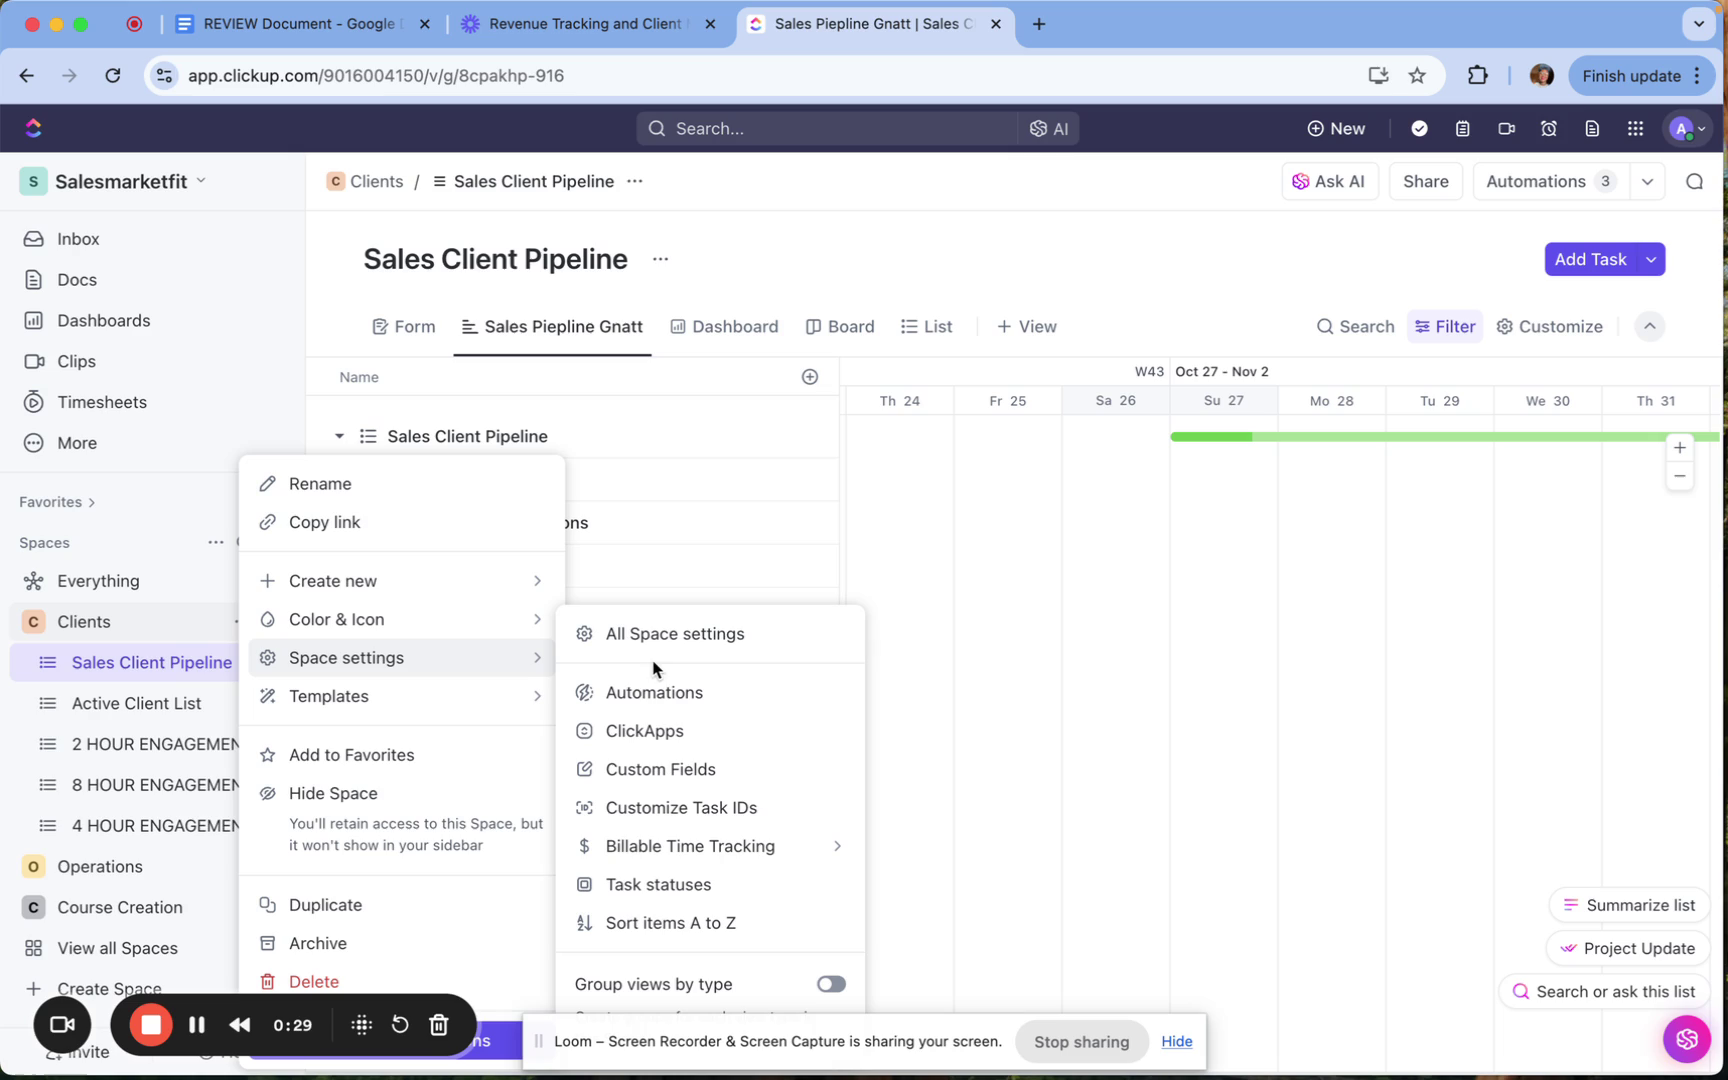
Task: Select Custom Fields in the submenu
Action: click(660, 769)
